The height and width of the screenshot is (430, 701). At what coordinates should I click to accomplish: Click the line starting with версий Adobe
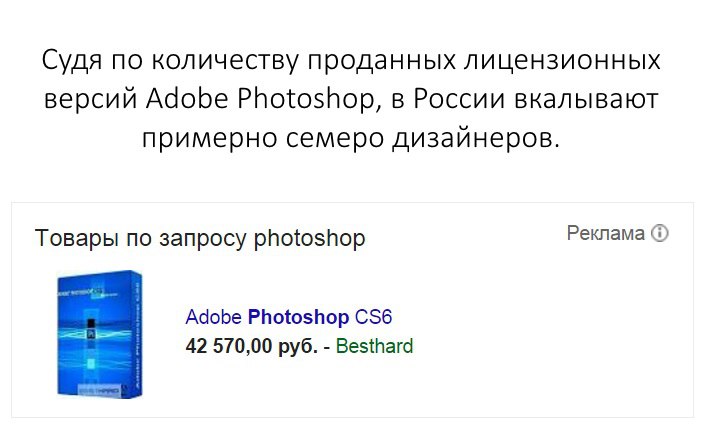pyautogui.click(x=350, y=98)
